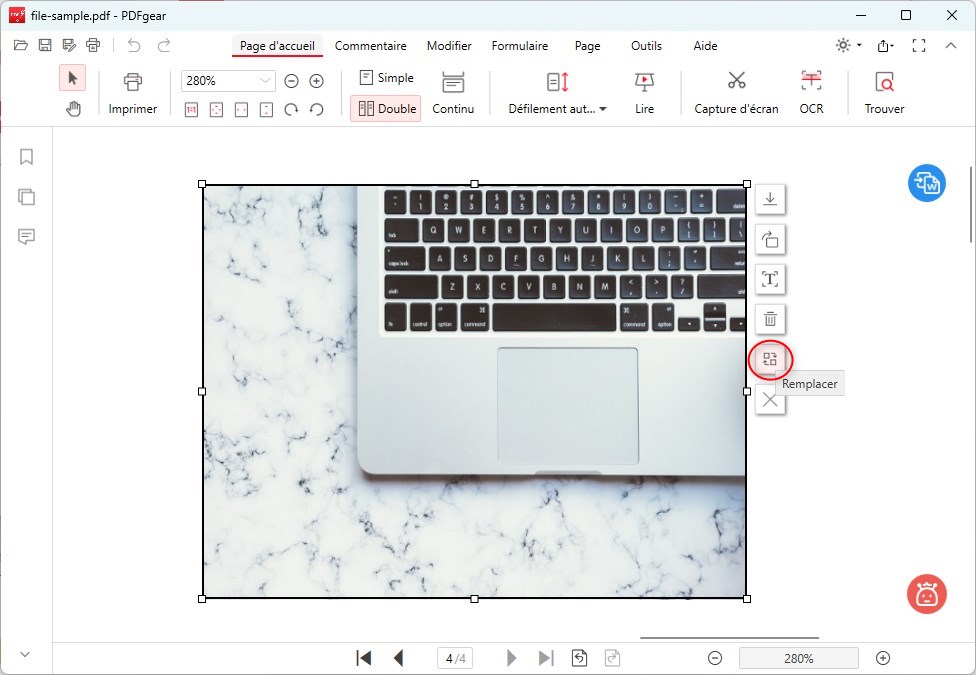The image size is (976, 675).
Task: Switch to the Commentaire tab
Action: click(371, 46)
